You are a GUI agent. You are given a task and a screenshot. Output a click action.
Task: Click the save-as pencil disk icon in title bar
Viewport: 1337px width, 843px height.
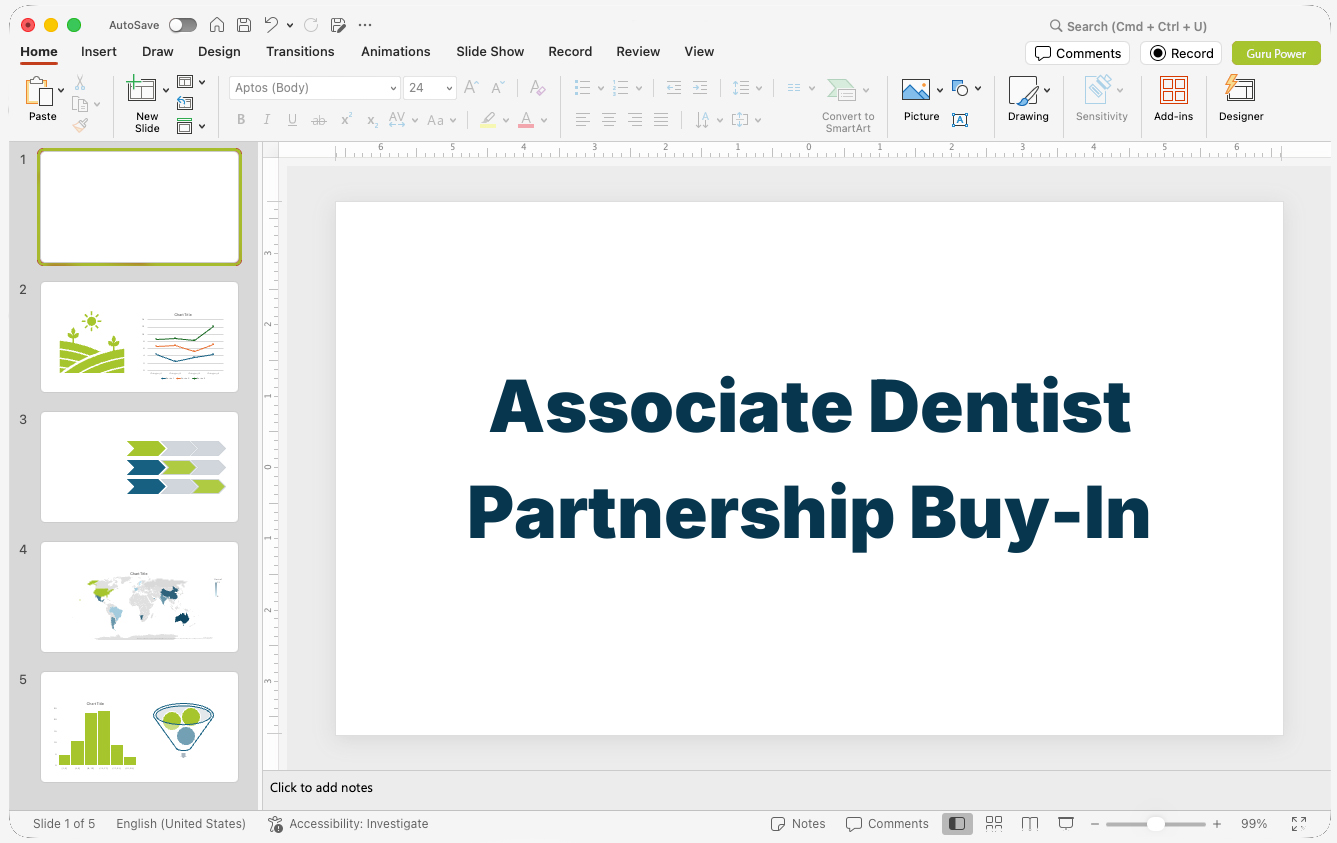(338, 25)
